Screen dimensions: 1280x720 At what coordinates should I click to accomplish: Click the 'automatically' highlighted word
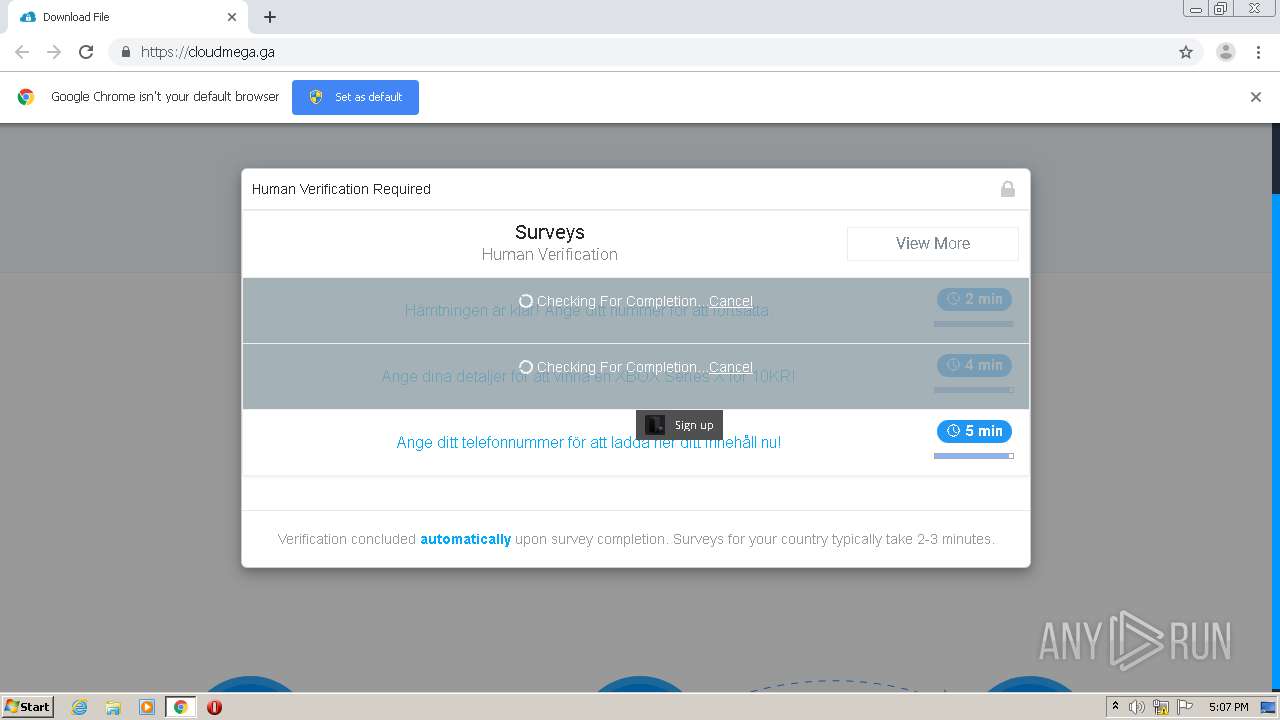tap(465, 539)
